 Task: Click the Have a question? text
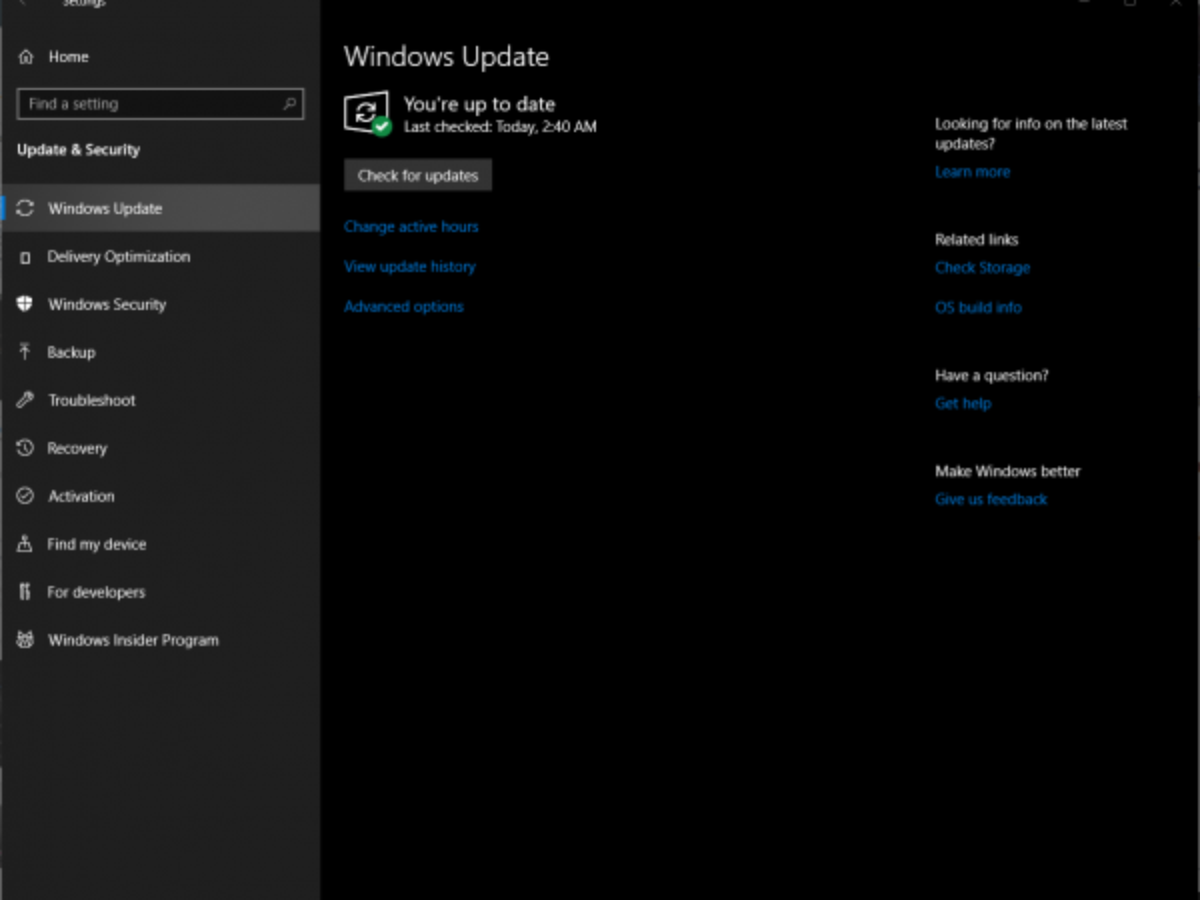tap(991, 376)
